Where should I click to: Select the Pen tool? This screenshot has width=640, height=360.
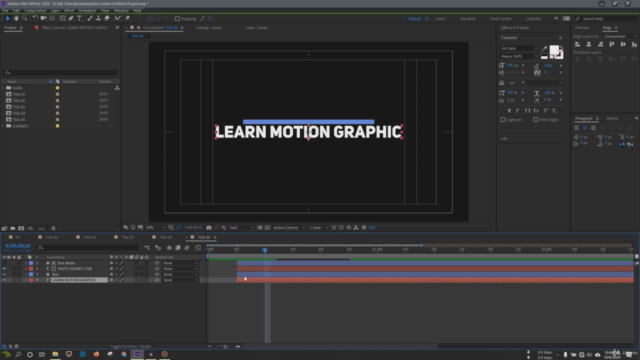click(71, 18)
